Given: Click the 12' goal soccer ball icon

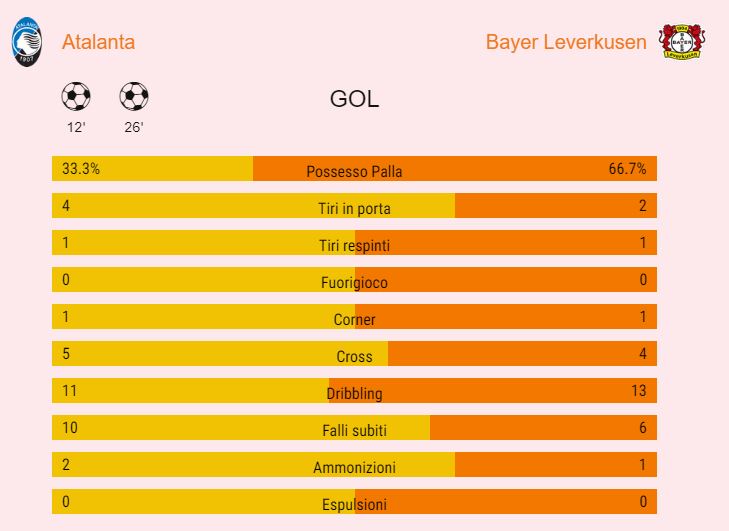Looking at the screenshot, I should coord(76,97).
